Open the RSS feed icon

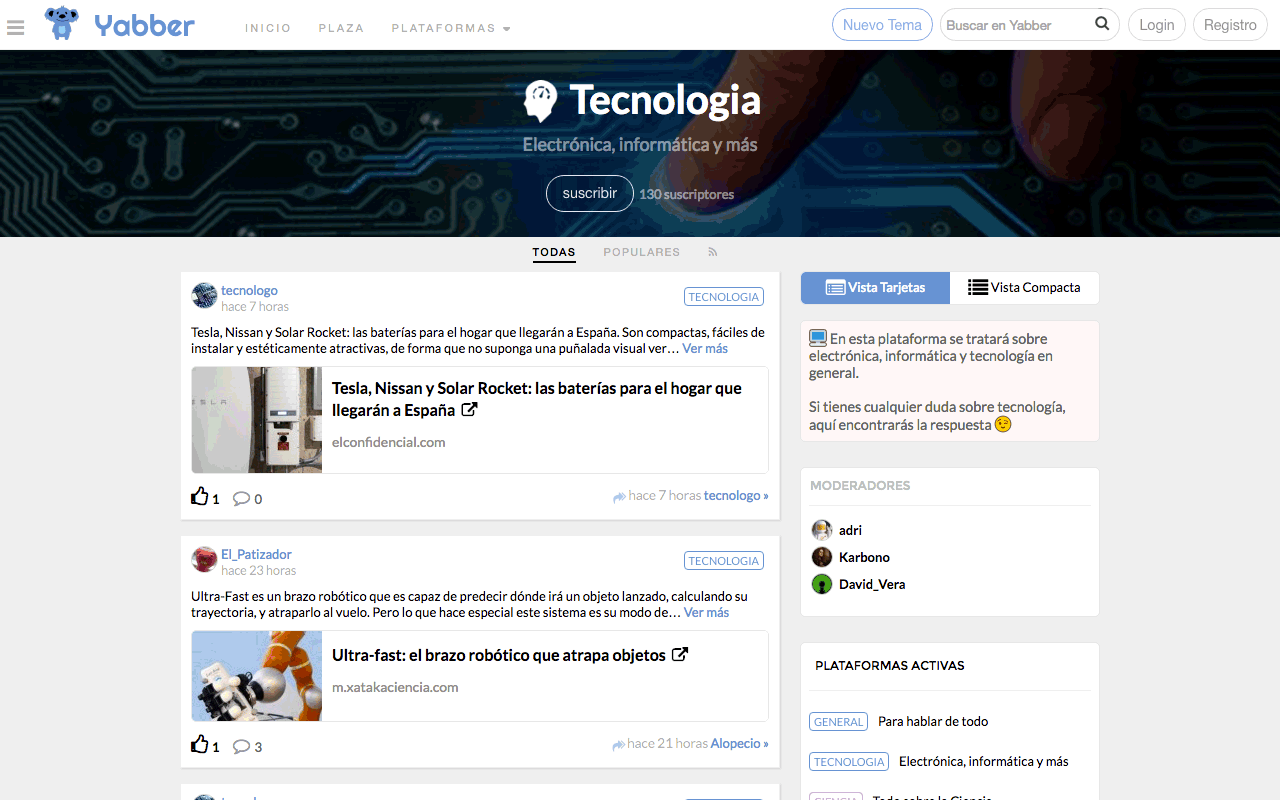(713, 252)
